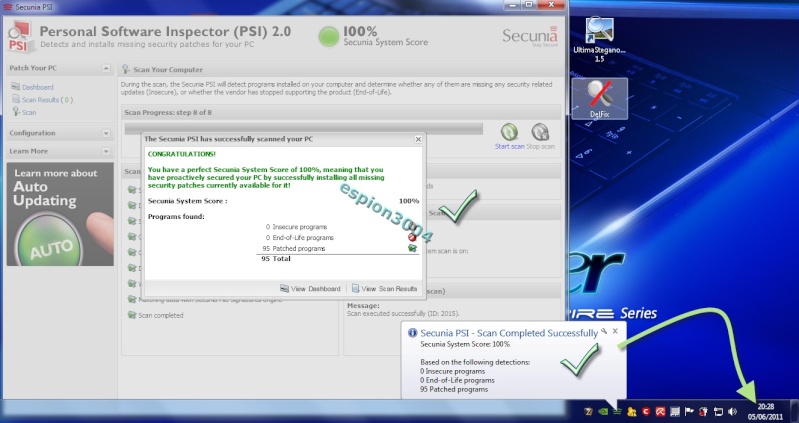
Task: Click the Scan Results icon in the sidebar
Action: [x=16, y=99]
